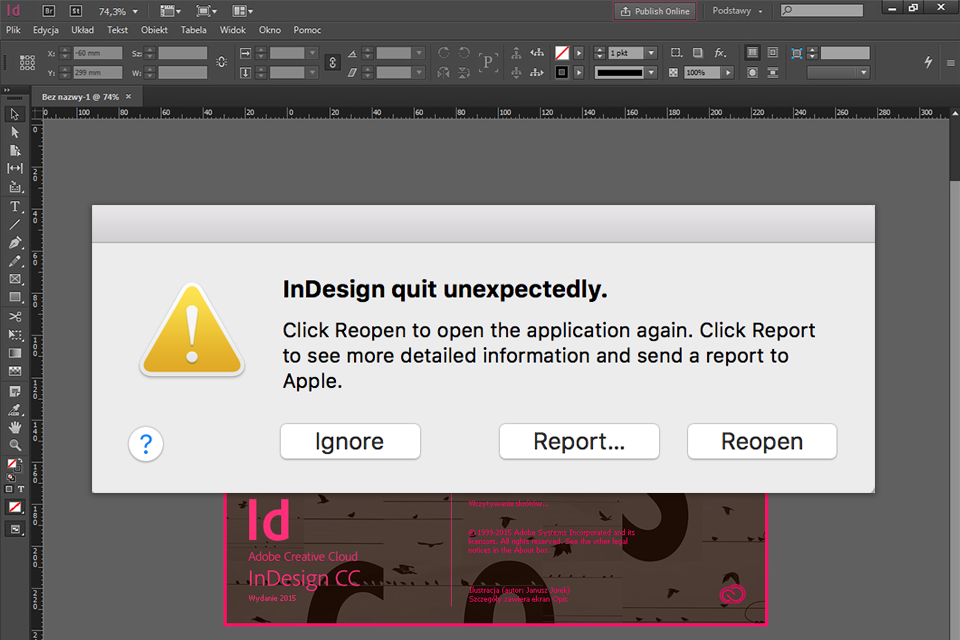Select the Gap tool
The width and height of the screenshot is (960, 640).
click(x=15, y=168)
